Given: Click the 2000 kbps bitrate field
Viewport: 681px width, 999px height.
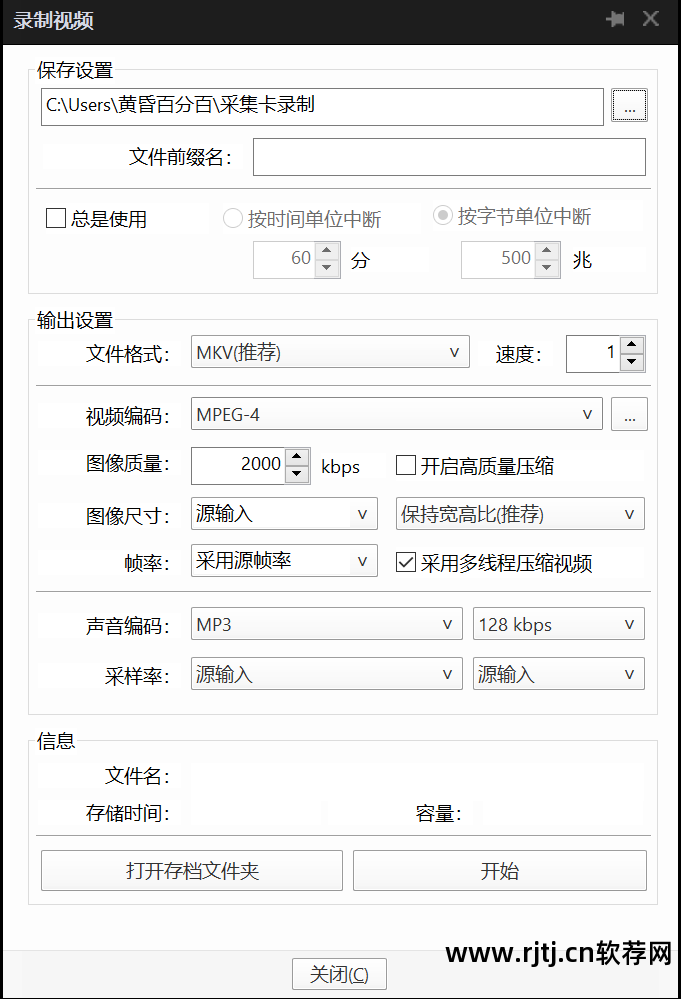Looking at the screenshot, I should point(239,465).
